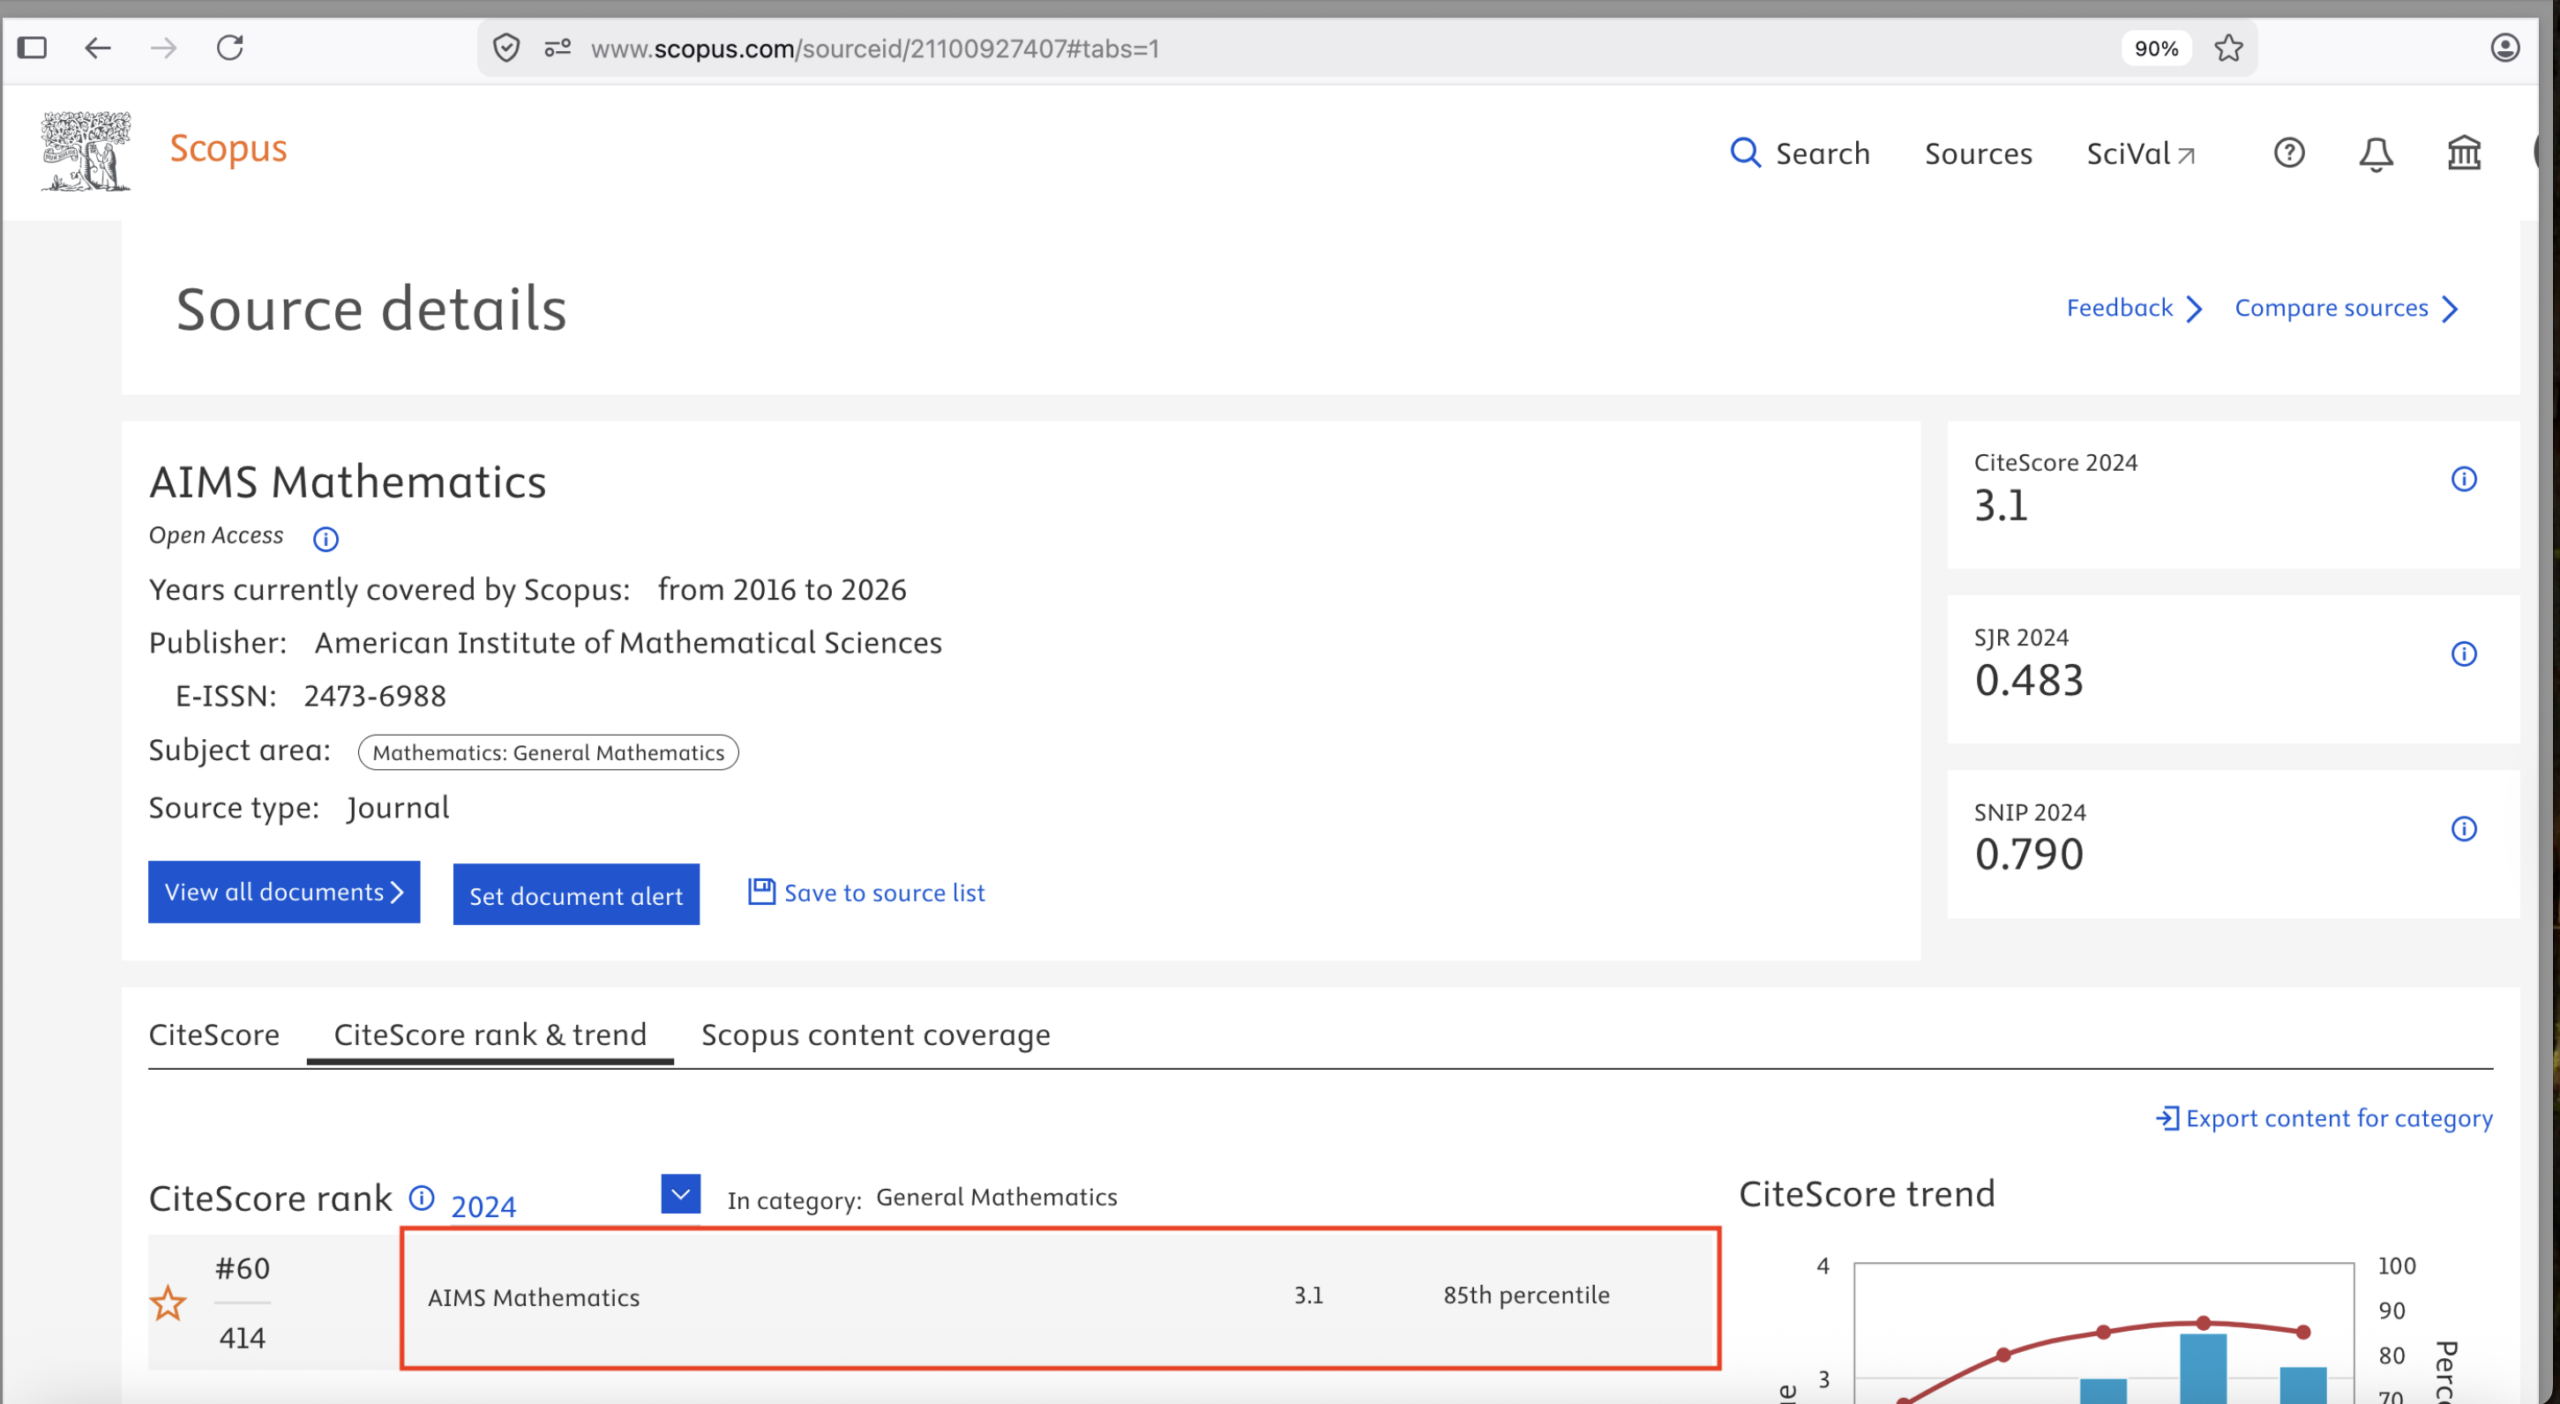Image resolution: width=2560 pixels, height=1404 pixels.
Task: Click the coverage years from 2016 to 2026
Action: click(782, 590)
